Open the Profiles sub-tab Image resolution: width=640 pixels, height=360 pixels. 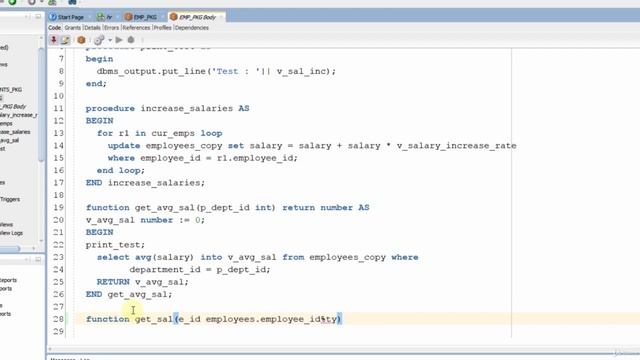(x=162, y=28)
